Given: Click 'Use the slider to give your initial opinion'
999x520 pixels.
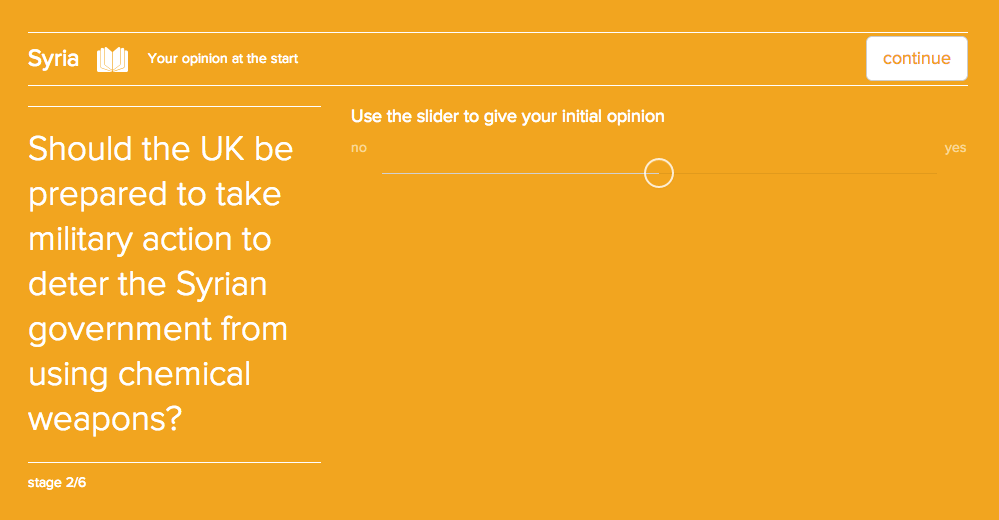Looking at the screenshot, I should pyautogui.click(x=507, y=116).
